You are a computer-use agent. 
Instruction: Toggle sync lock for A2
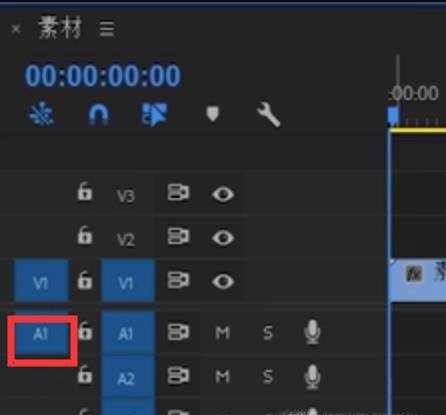coord(178,376)
